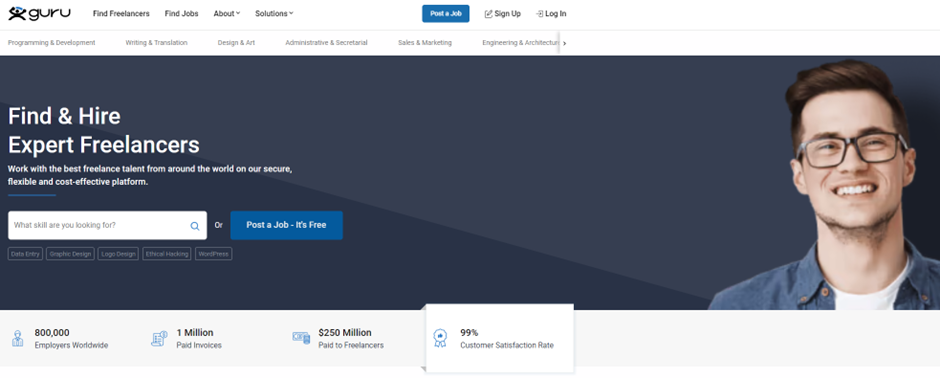Click the Guru logo
Screen dimensions: 940x378
click(x=40, y=13)
